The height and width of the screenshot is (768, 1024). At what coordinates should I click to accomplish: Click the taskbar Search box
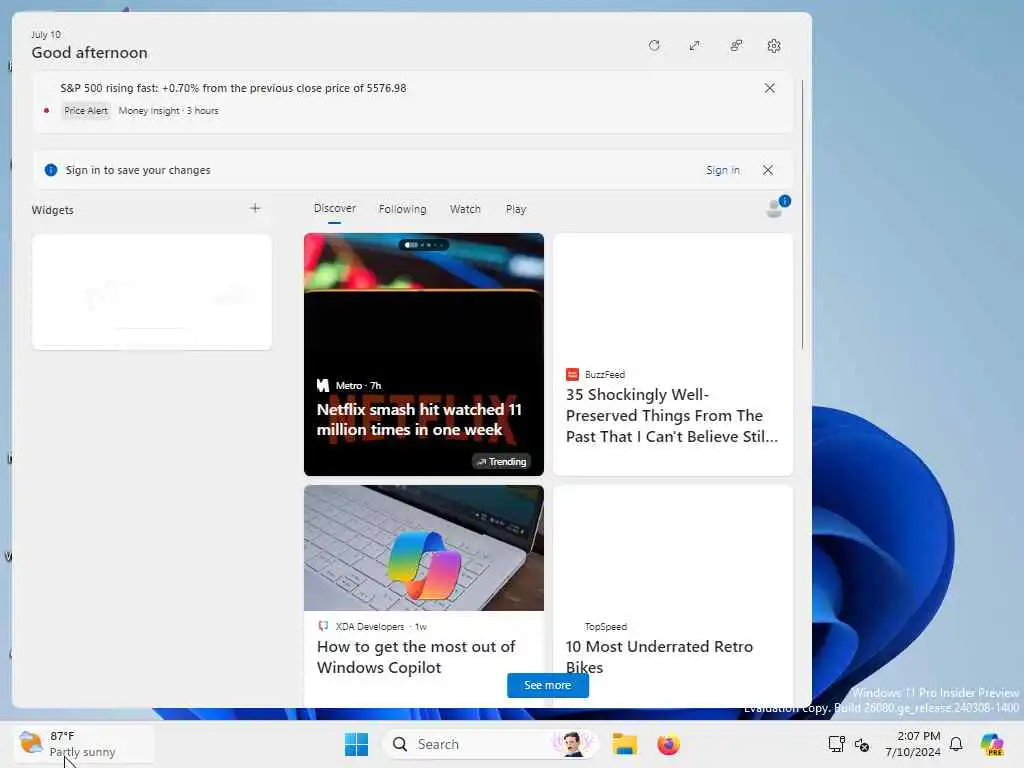[x=490, y=744]
